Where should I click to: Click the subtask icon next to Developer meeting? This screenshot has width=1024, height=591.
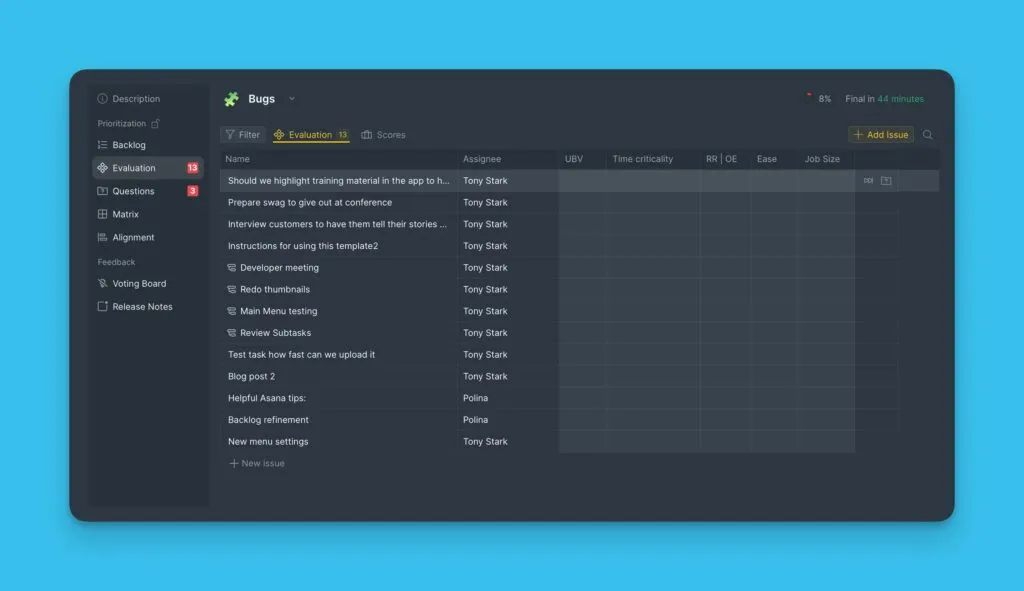click(x=231, y=268)
